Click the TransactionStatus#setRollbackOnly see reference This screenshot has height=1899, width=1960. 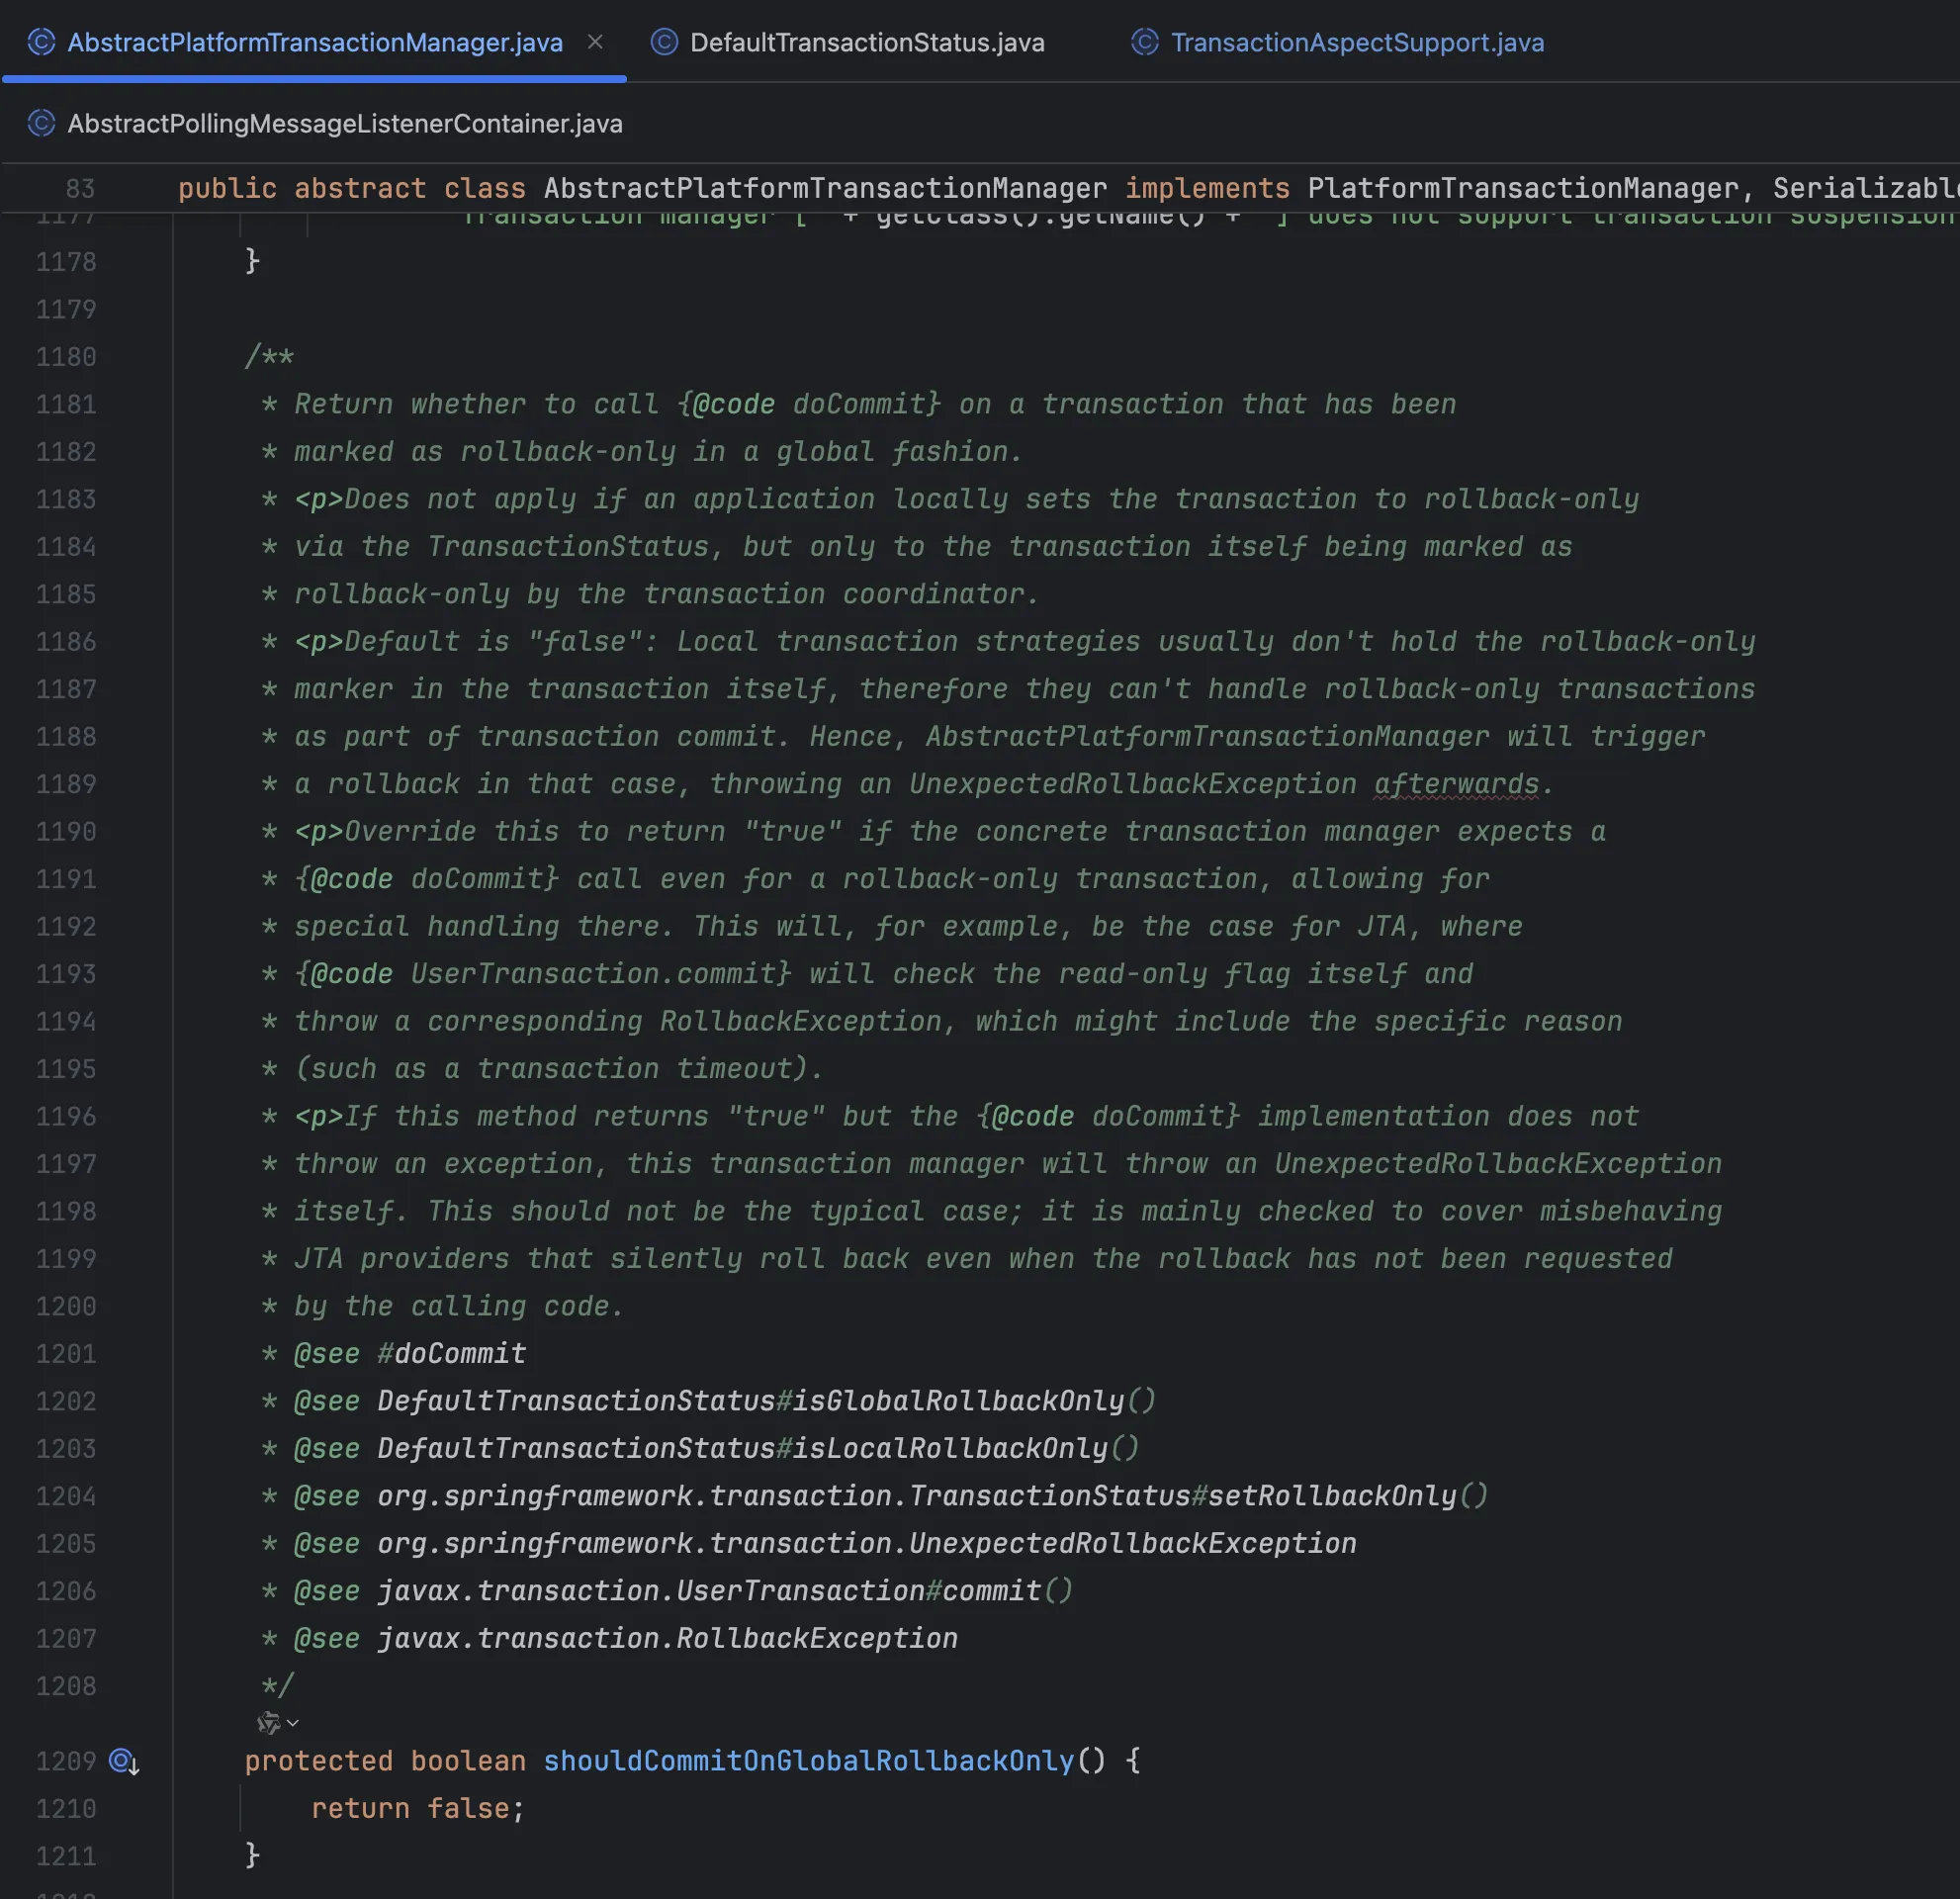click(x=1330, y=1496)
